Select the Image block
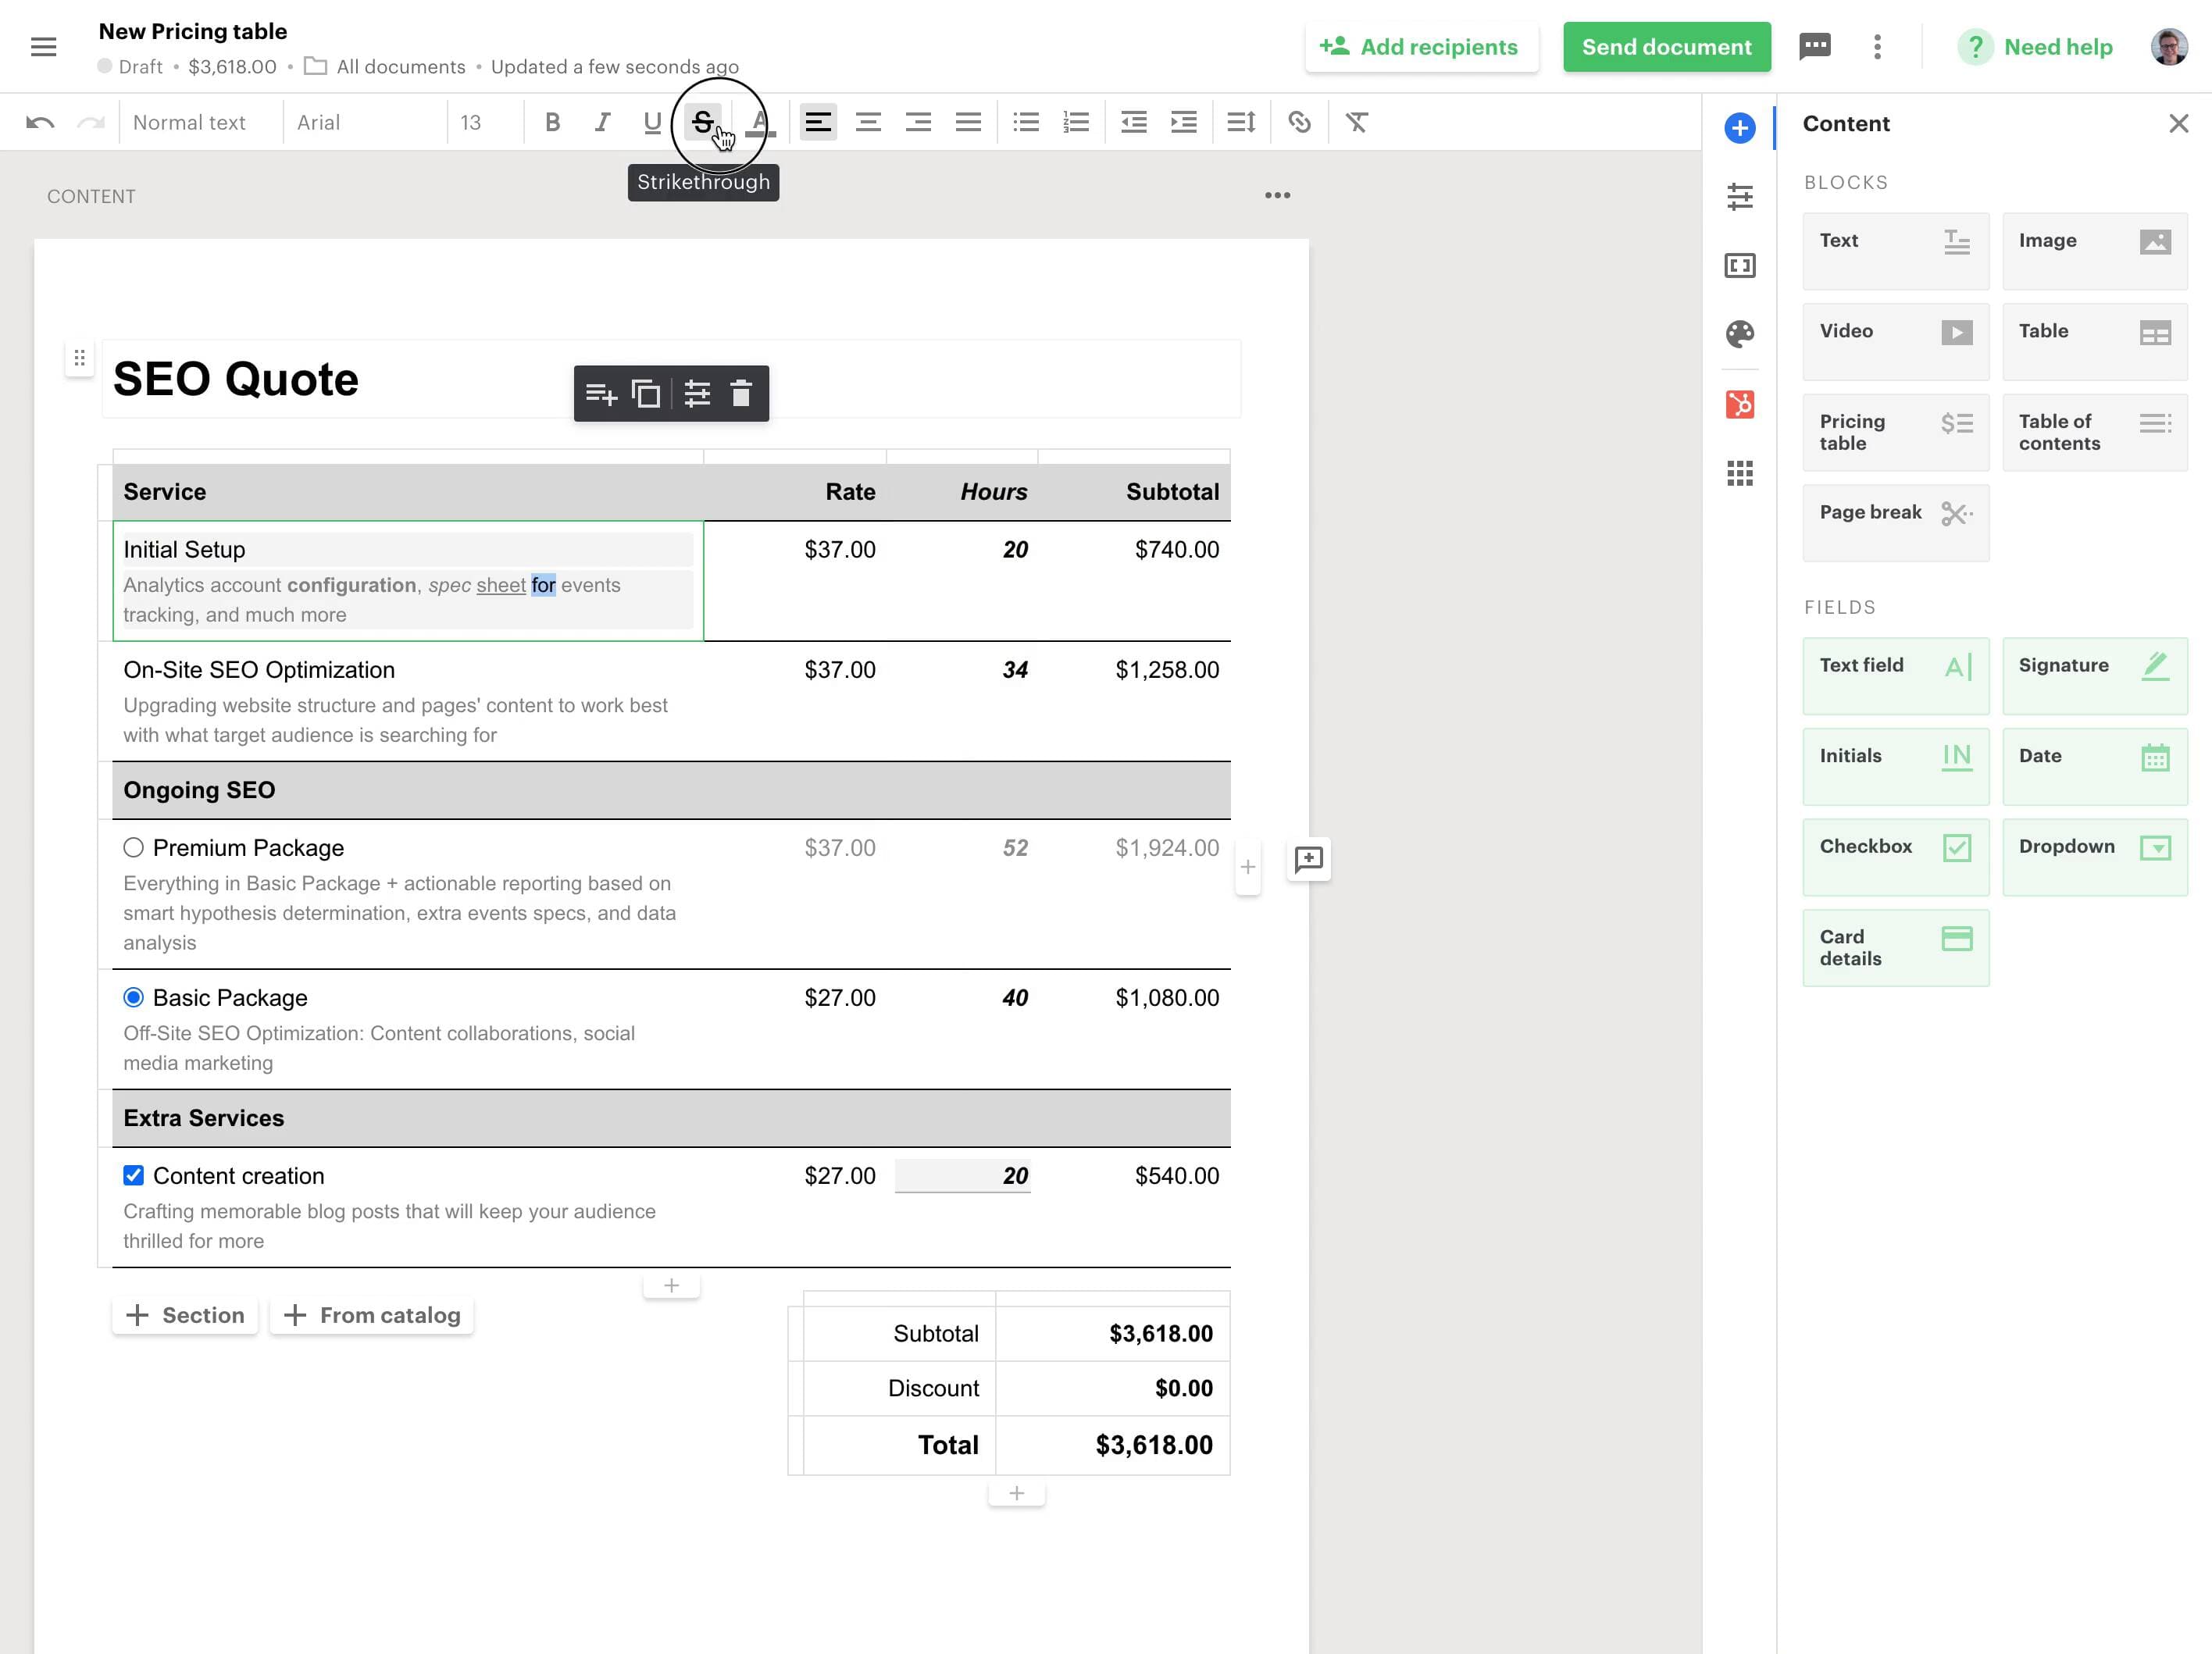The width and height of the screenshot is (2212, 1654). click(x=2095, y=251)
